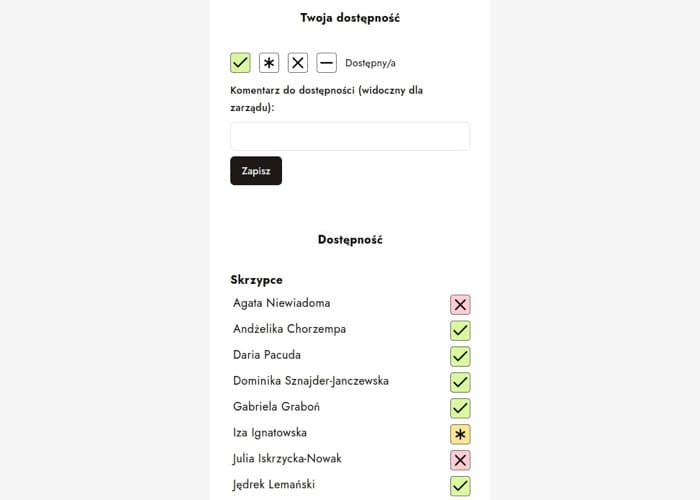The height and width of the screenshot is (500, 700).
Task: Click the Dostępność section heading
Action: click(350, 240)
